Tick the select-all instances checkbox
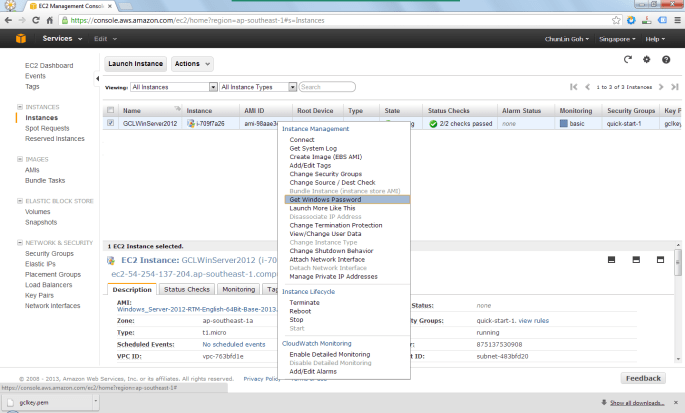685x413 pixels. (111, 110)
